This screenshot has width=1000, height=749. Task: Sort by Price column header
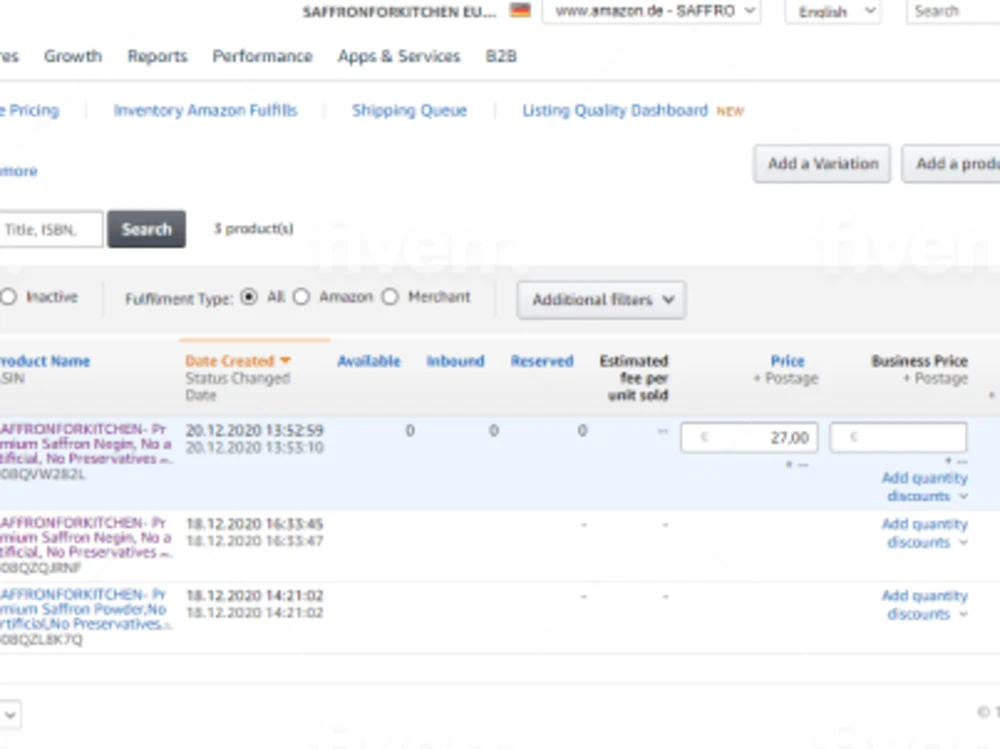click(788, 361)
